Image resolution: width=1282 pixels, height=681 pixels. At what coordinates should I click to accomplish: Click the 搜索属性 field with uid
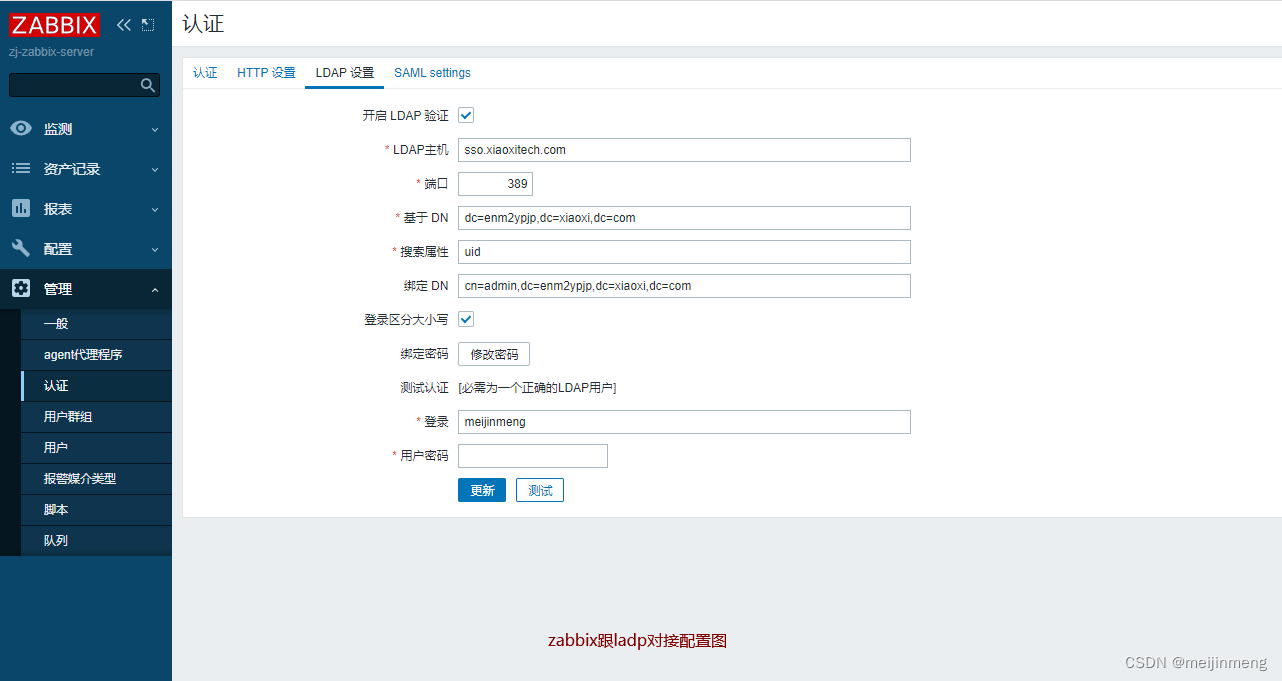coord(684,252)
